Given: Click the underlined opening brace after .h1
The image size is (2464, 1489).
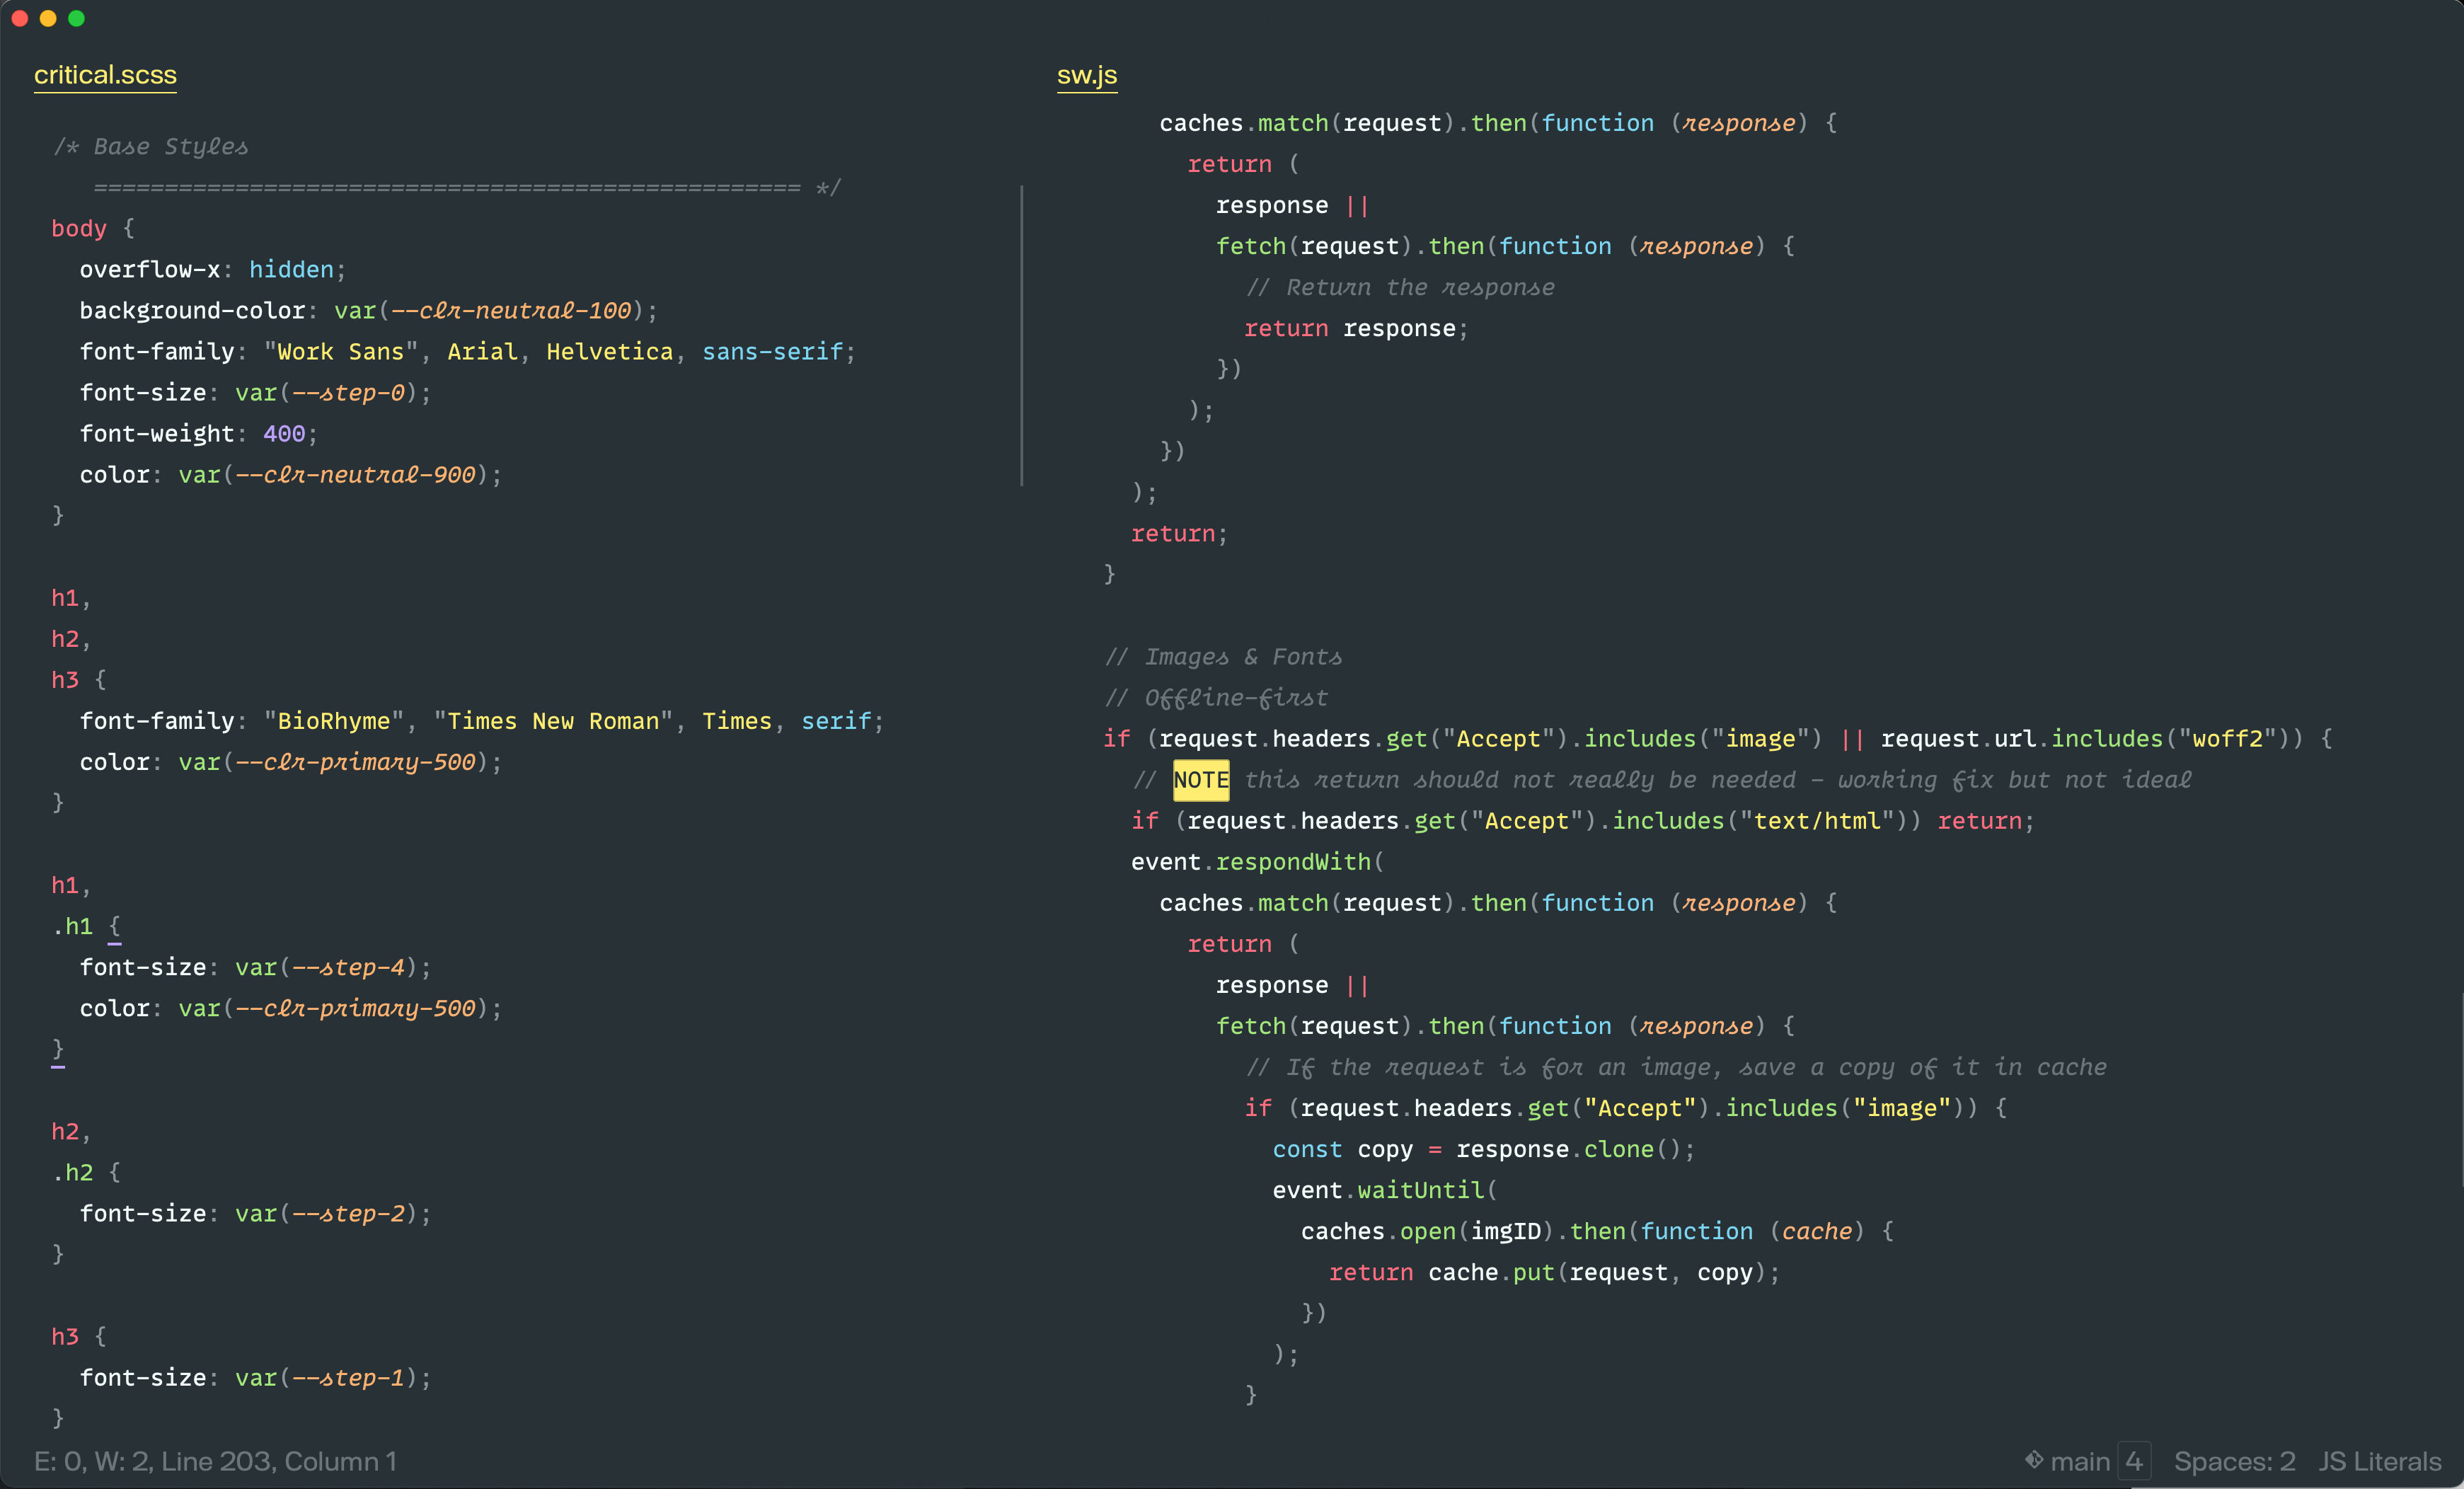Looking at the screenshot, I should coord(114,927).
